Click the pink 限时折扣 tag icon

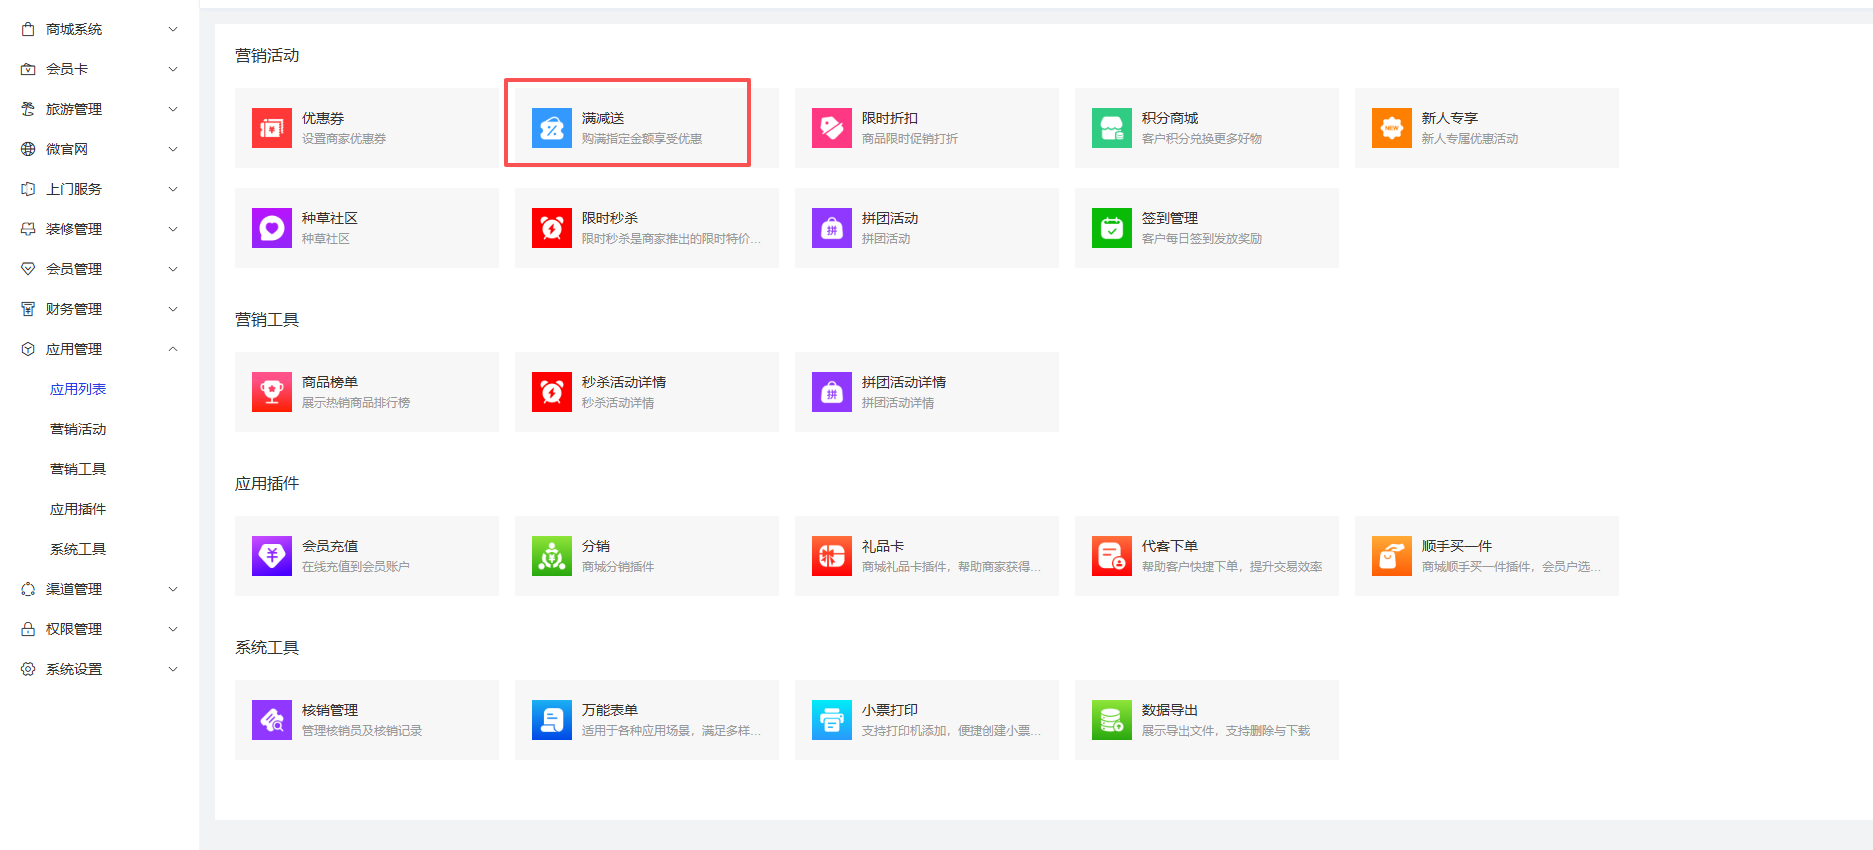831,128
